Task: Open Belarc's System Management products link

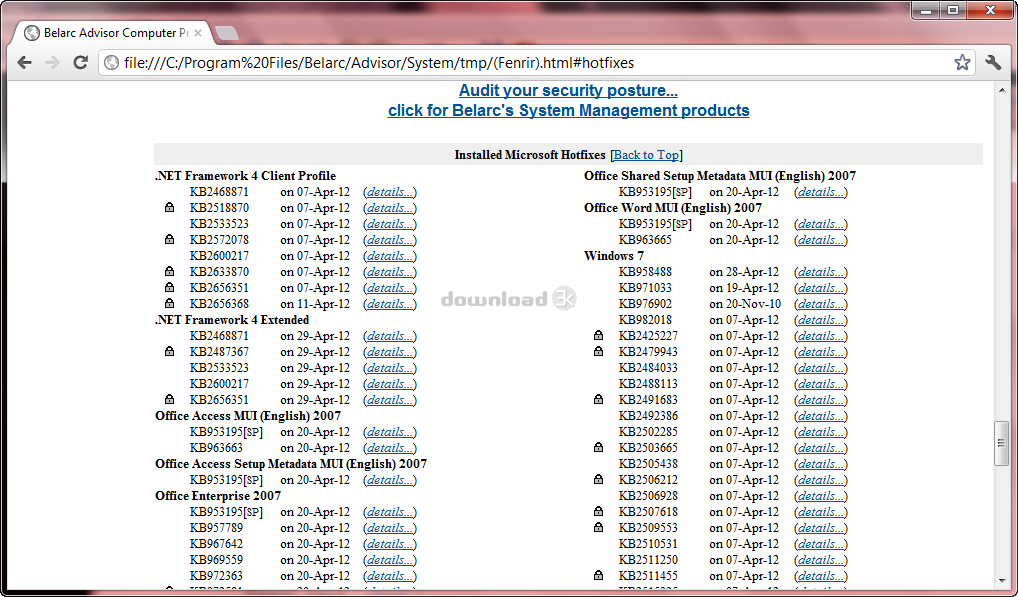Action: [569, 110]
